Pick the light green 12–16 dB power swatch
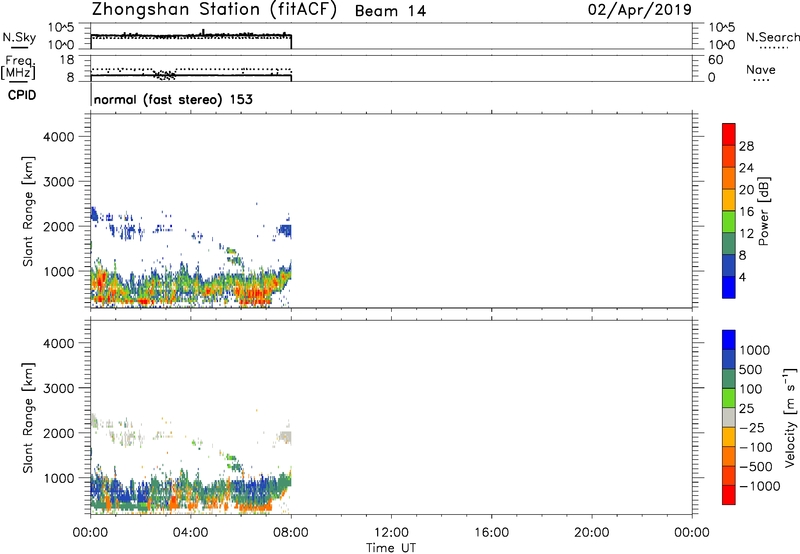 coord(729,221)
